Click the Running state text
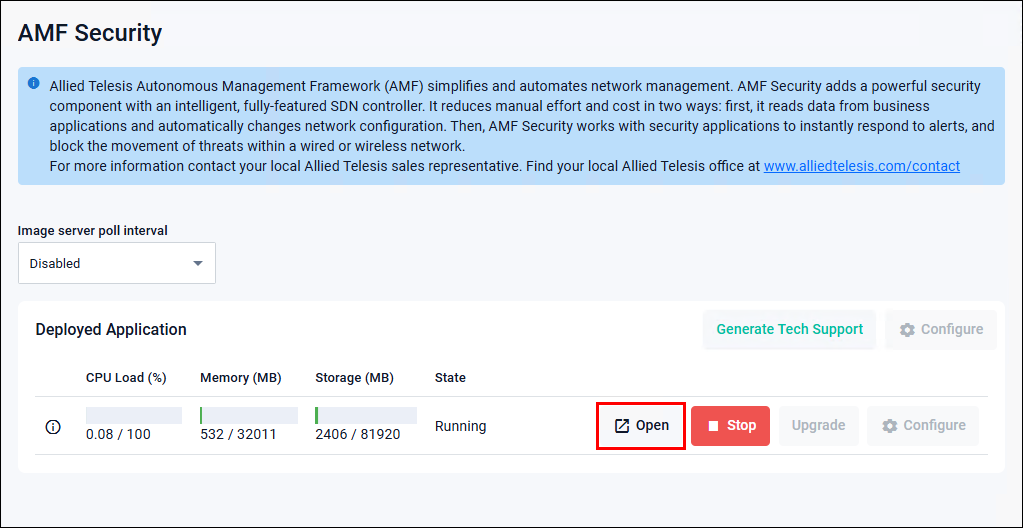Viewport: 1023px width, 528px height. coord(460,426)
